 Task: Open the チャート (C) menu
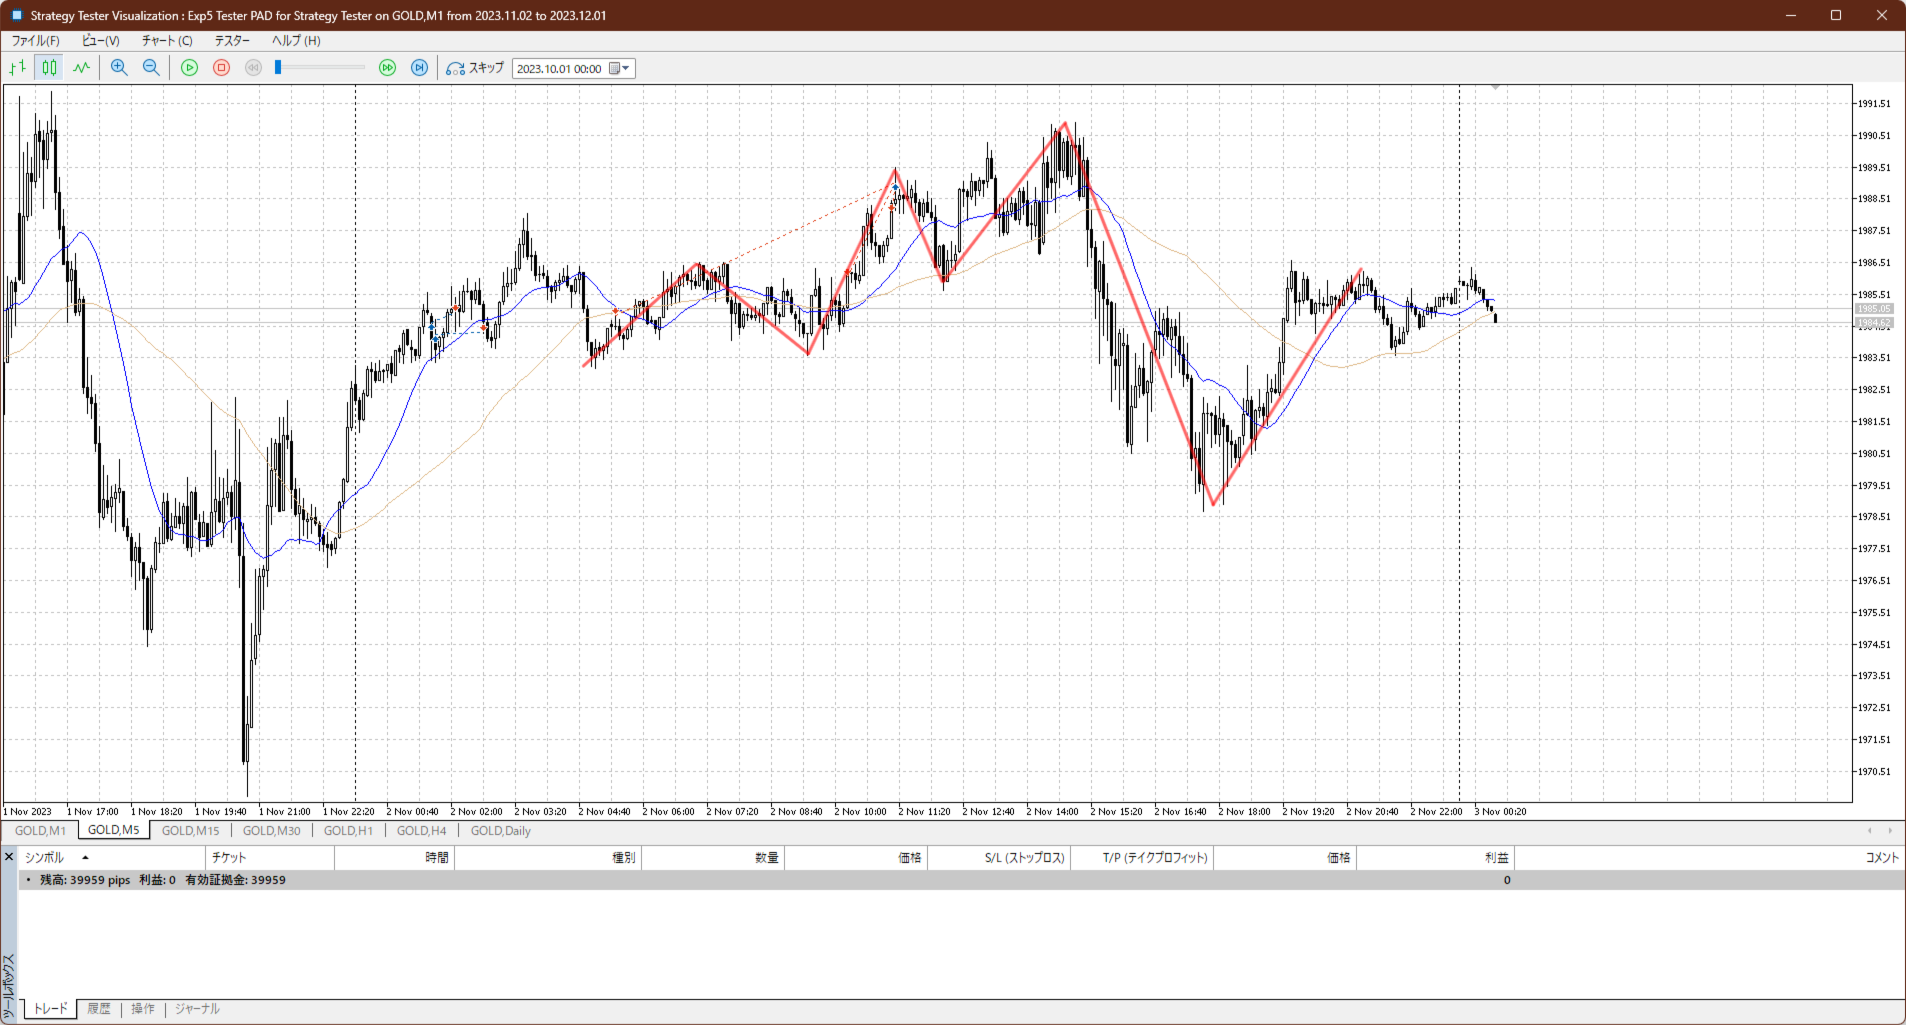[166, 41]
